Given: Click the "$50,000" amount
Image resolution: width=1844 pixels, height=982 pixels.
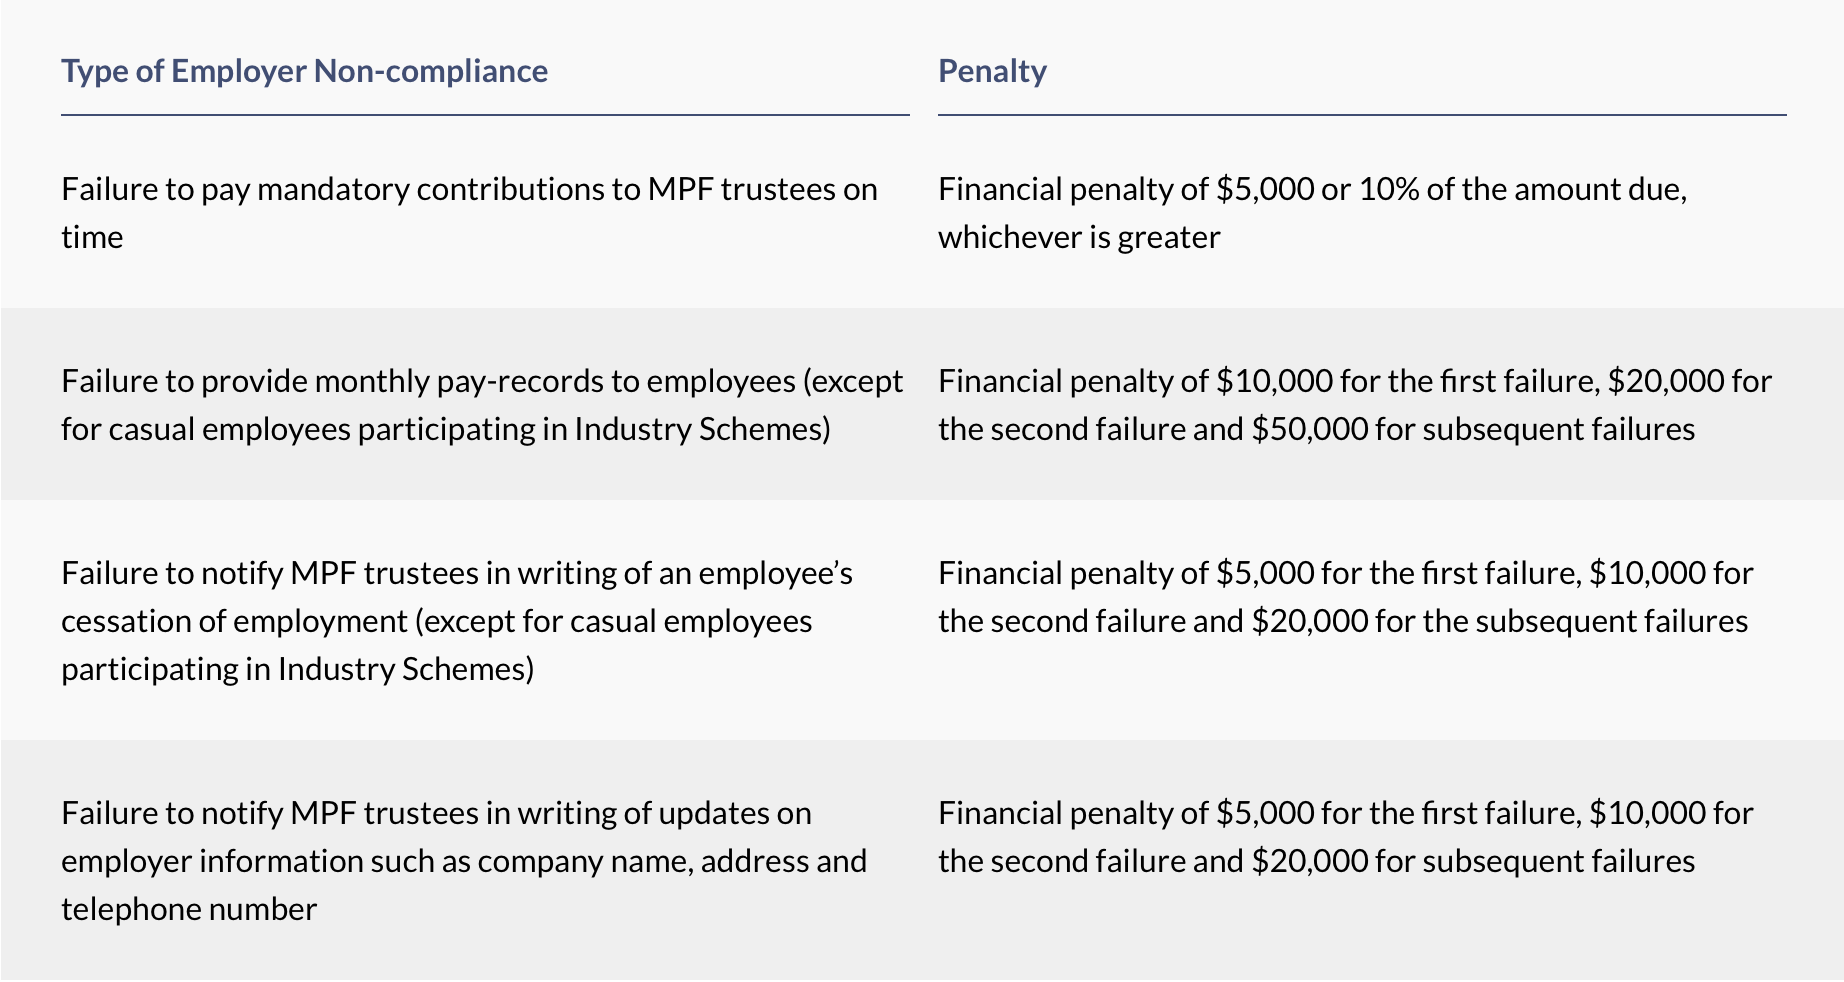Looking at the screenshot, I should tap(1309, 429).
